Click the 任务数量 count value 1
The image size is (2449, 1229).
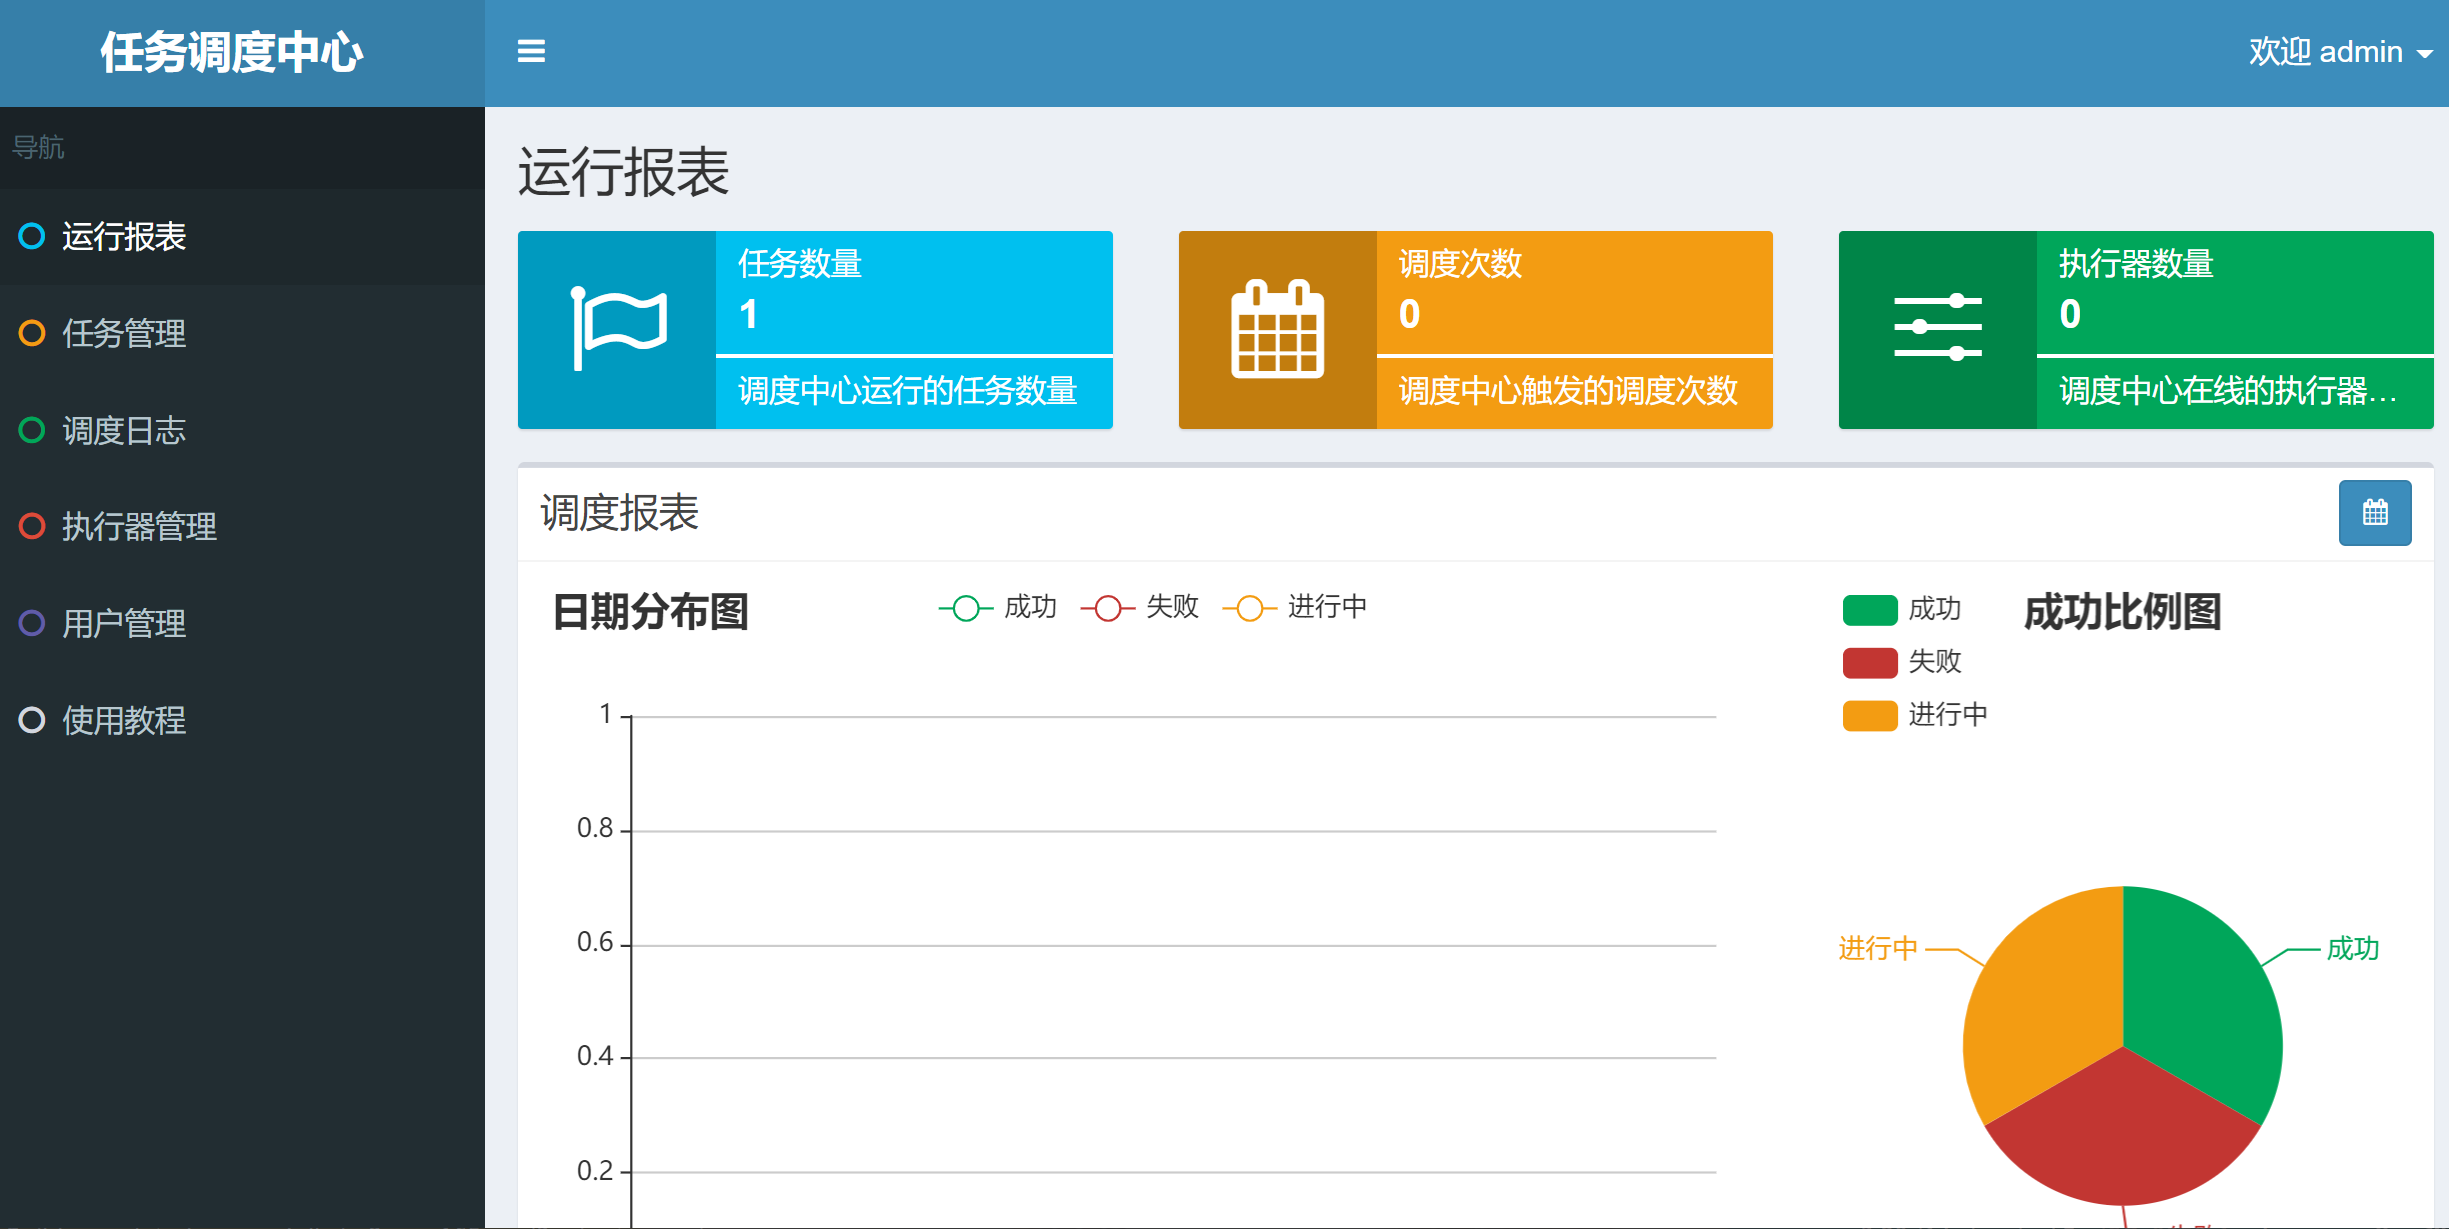coord(748,315)
